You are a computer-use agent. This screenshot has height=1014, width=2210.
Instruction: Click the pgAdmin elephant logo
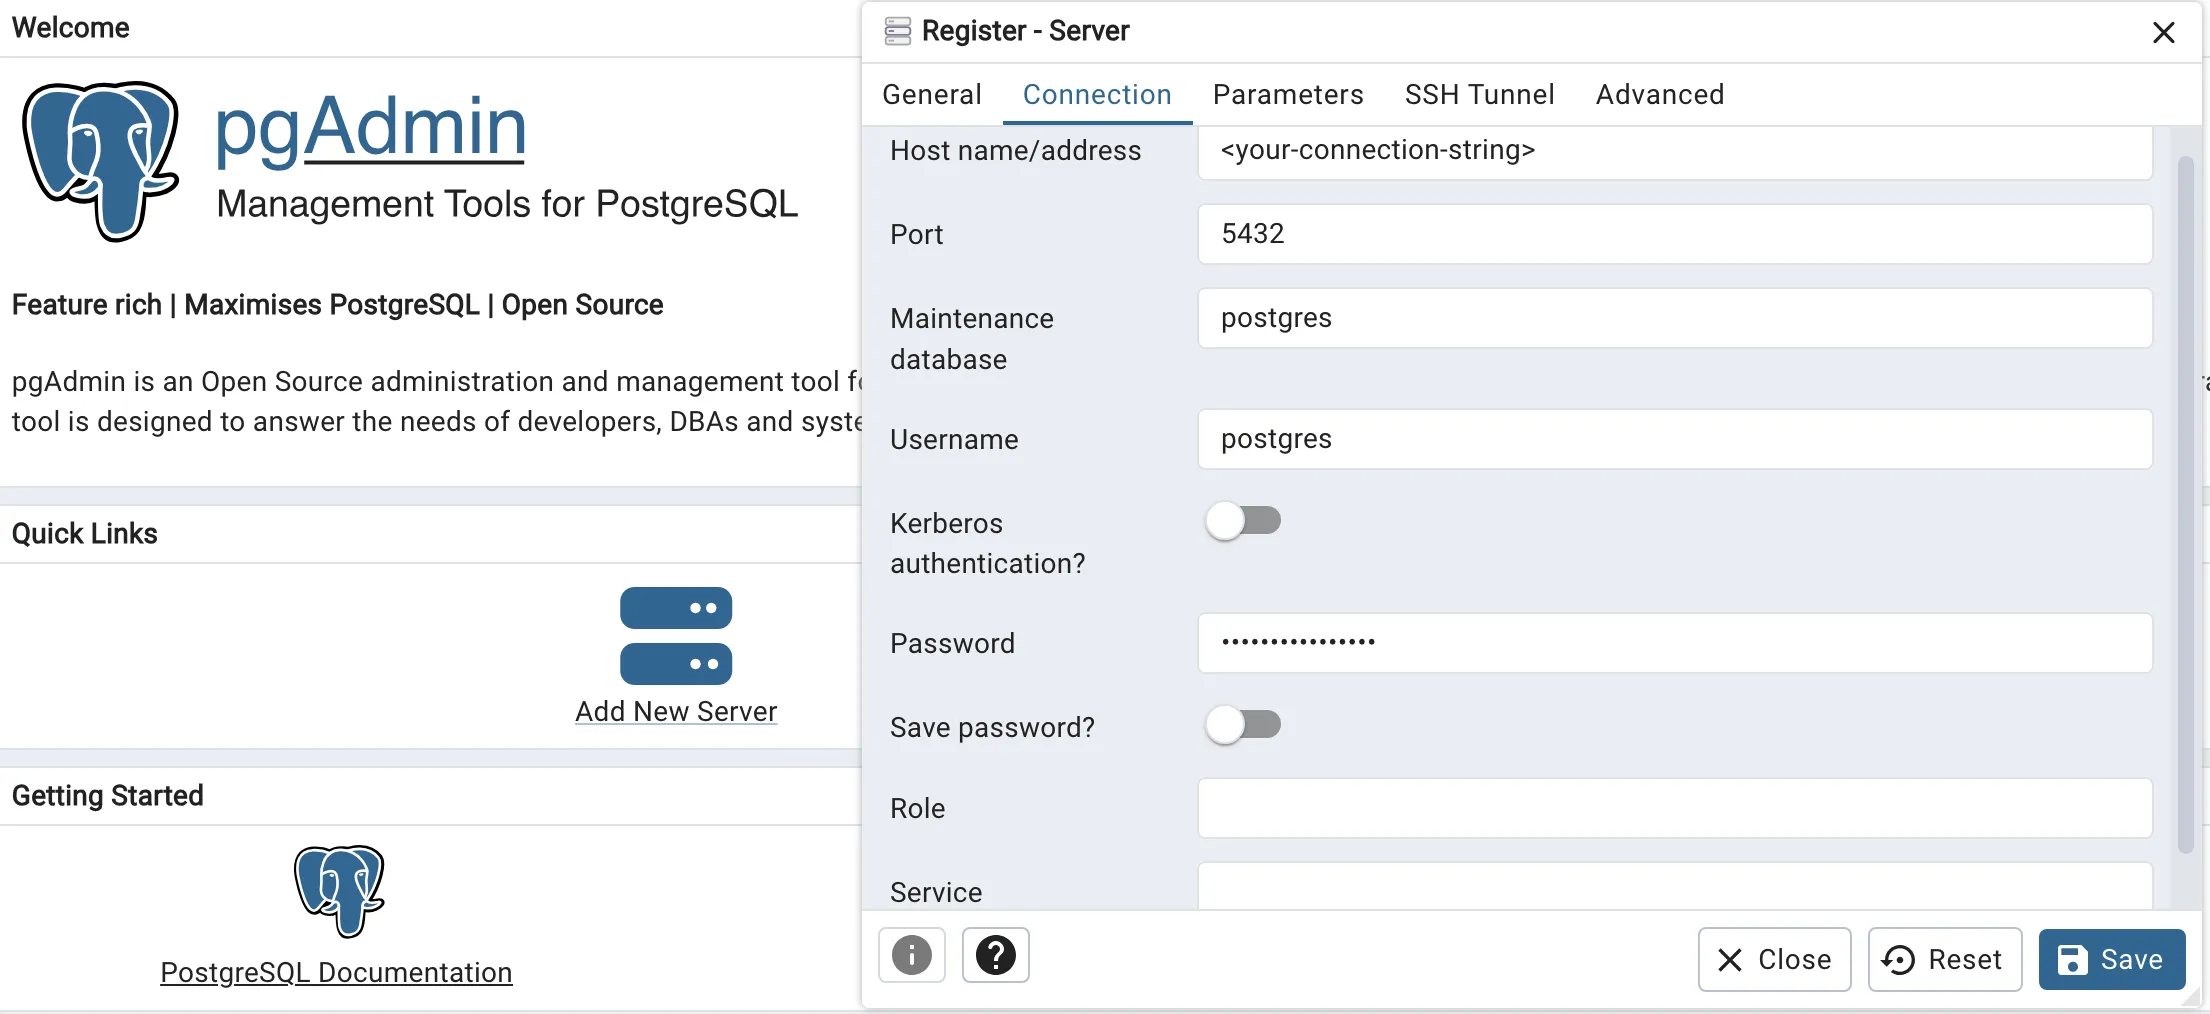tap(101, 161)
